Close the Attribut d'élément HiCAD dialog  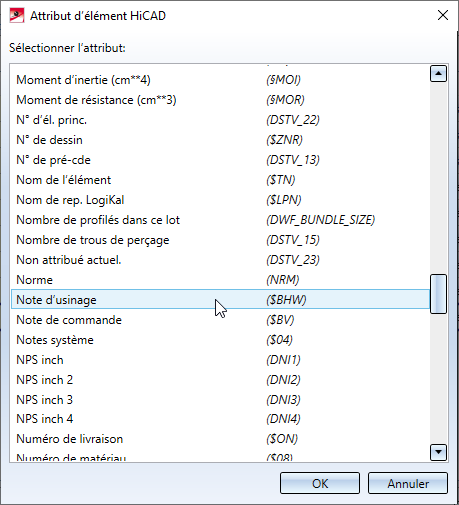pos(443,15)
